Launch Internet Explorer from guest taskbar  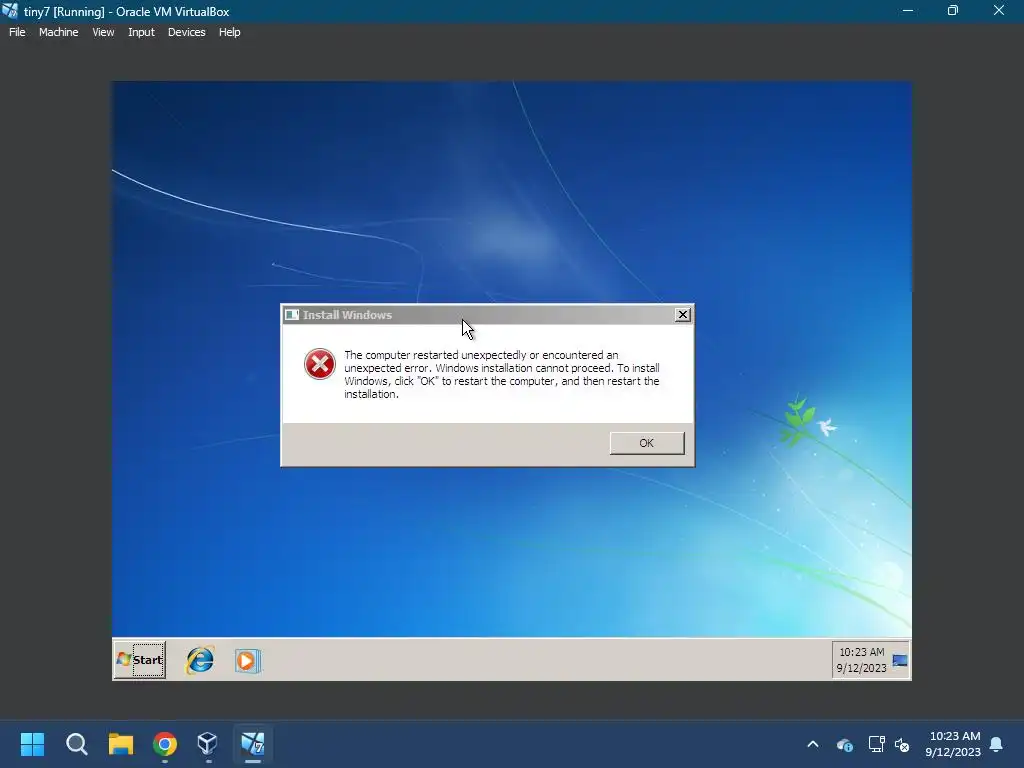(x=200, y=660)
